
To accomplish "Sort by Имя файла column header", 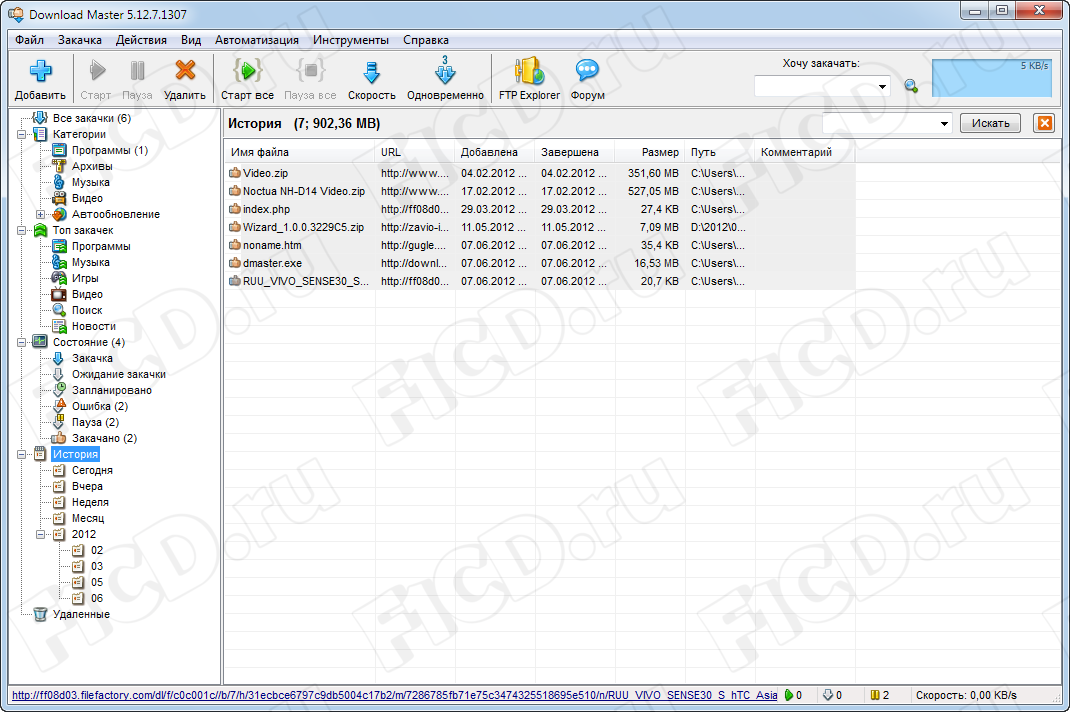I will pos(300,152).
